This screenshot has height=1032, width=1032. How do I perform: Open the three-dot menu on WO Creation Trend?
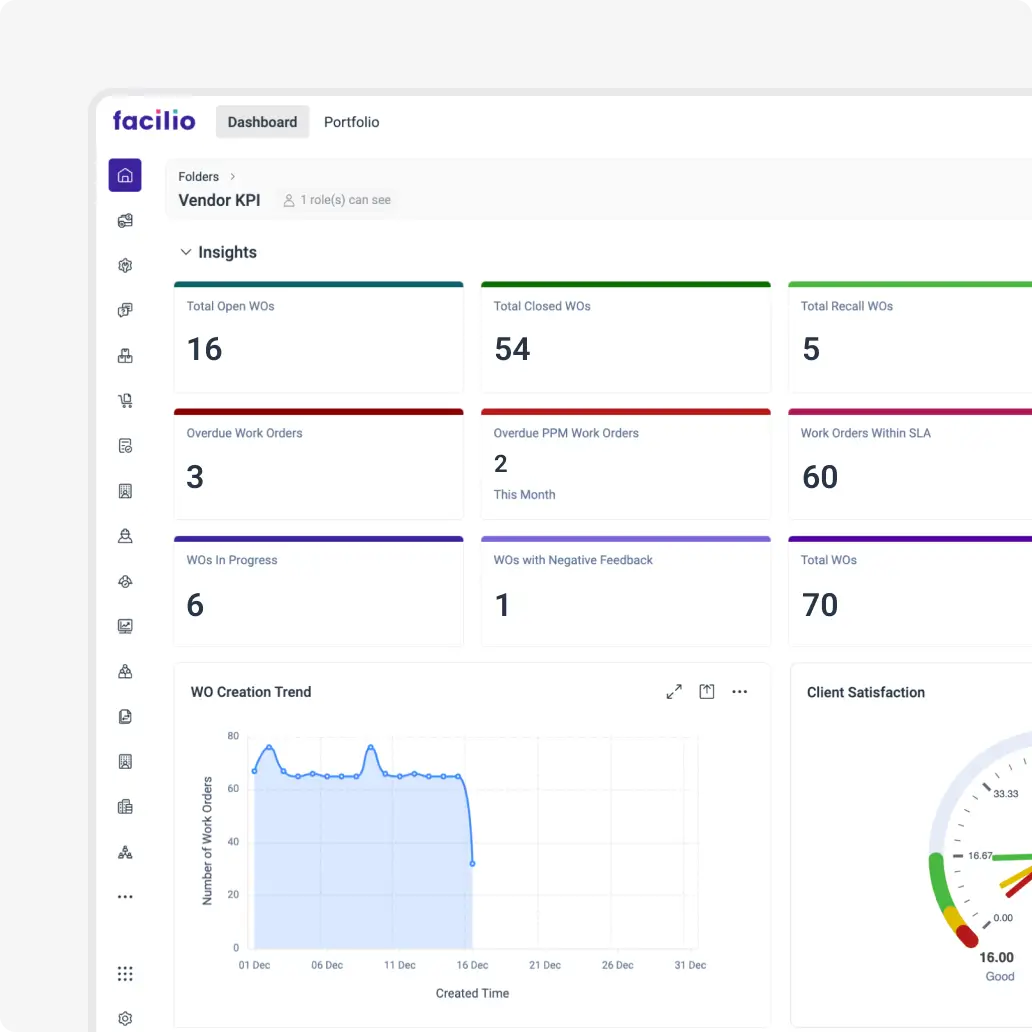(x=740, y=691)
